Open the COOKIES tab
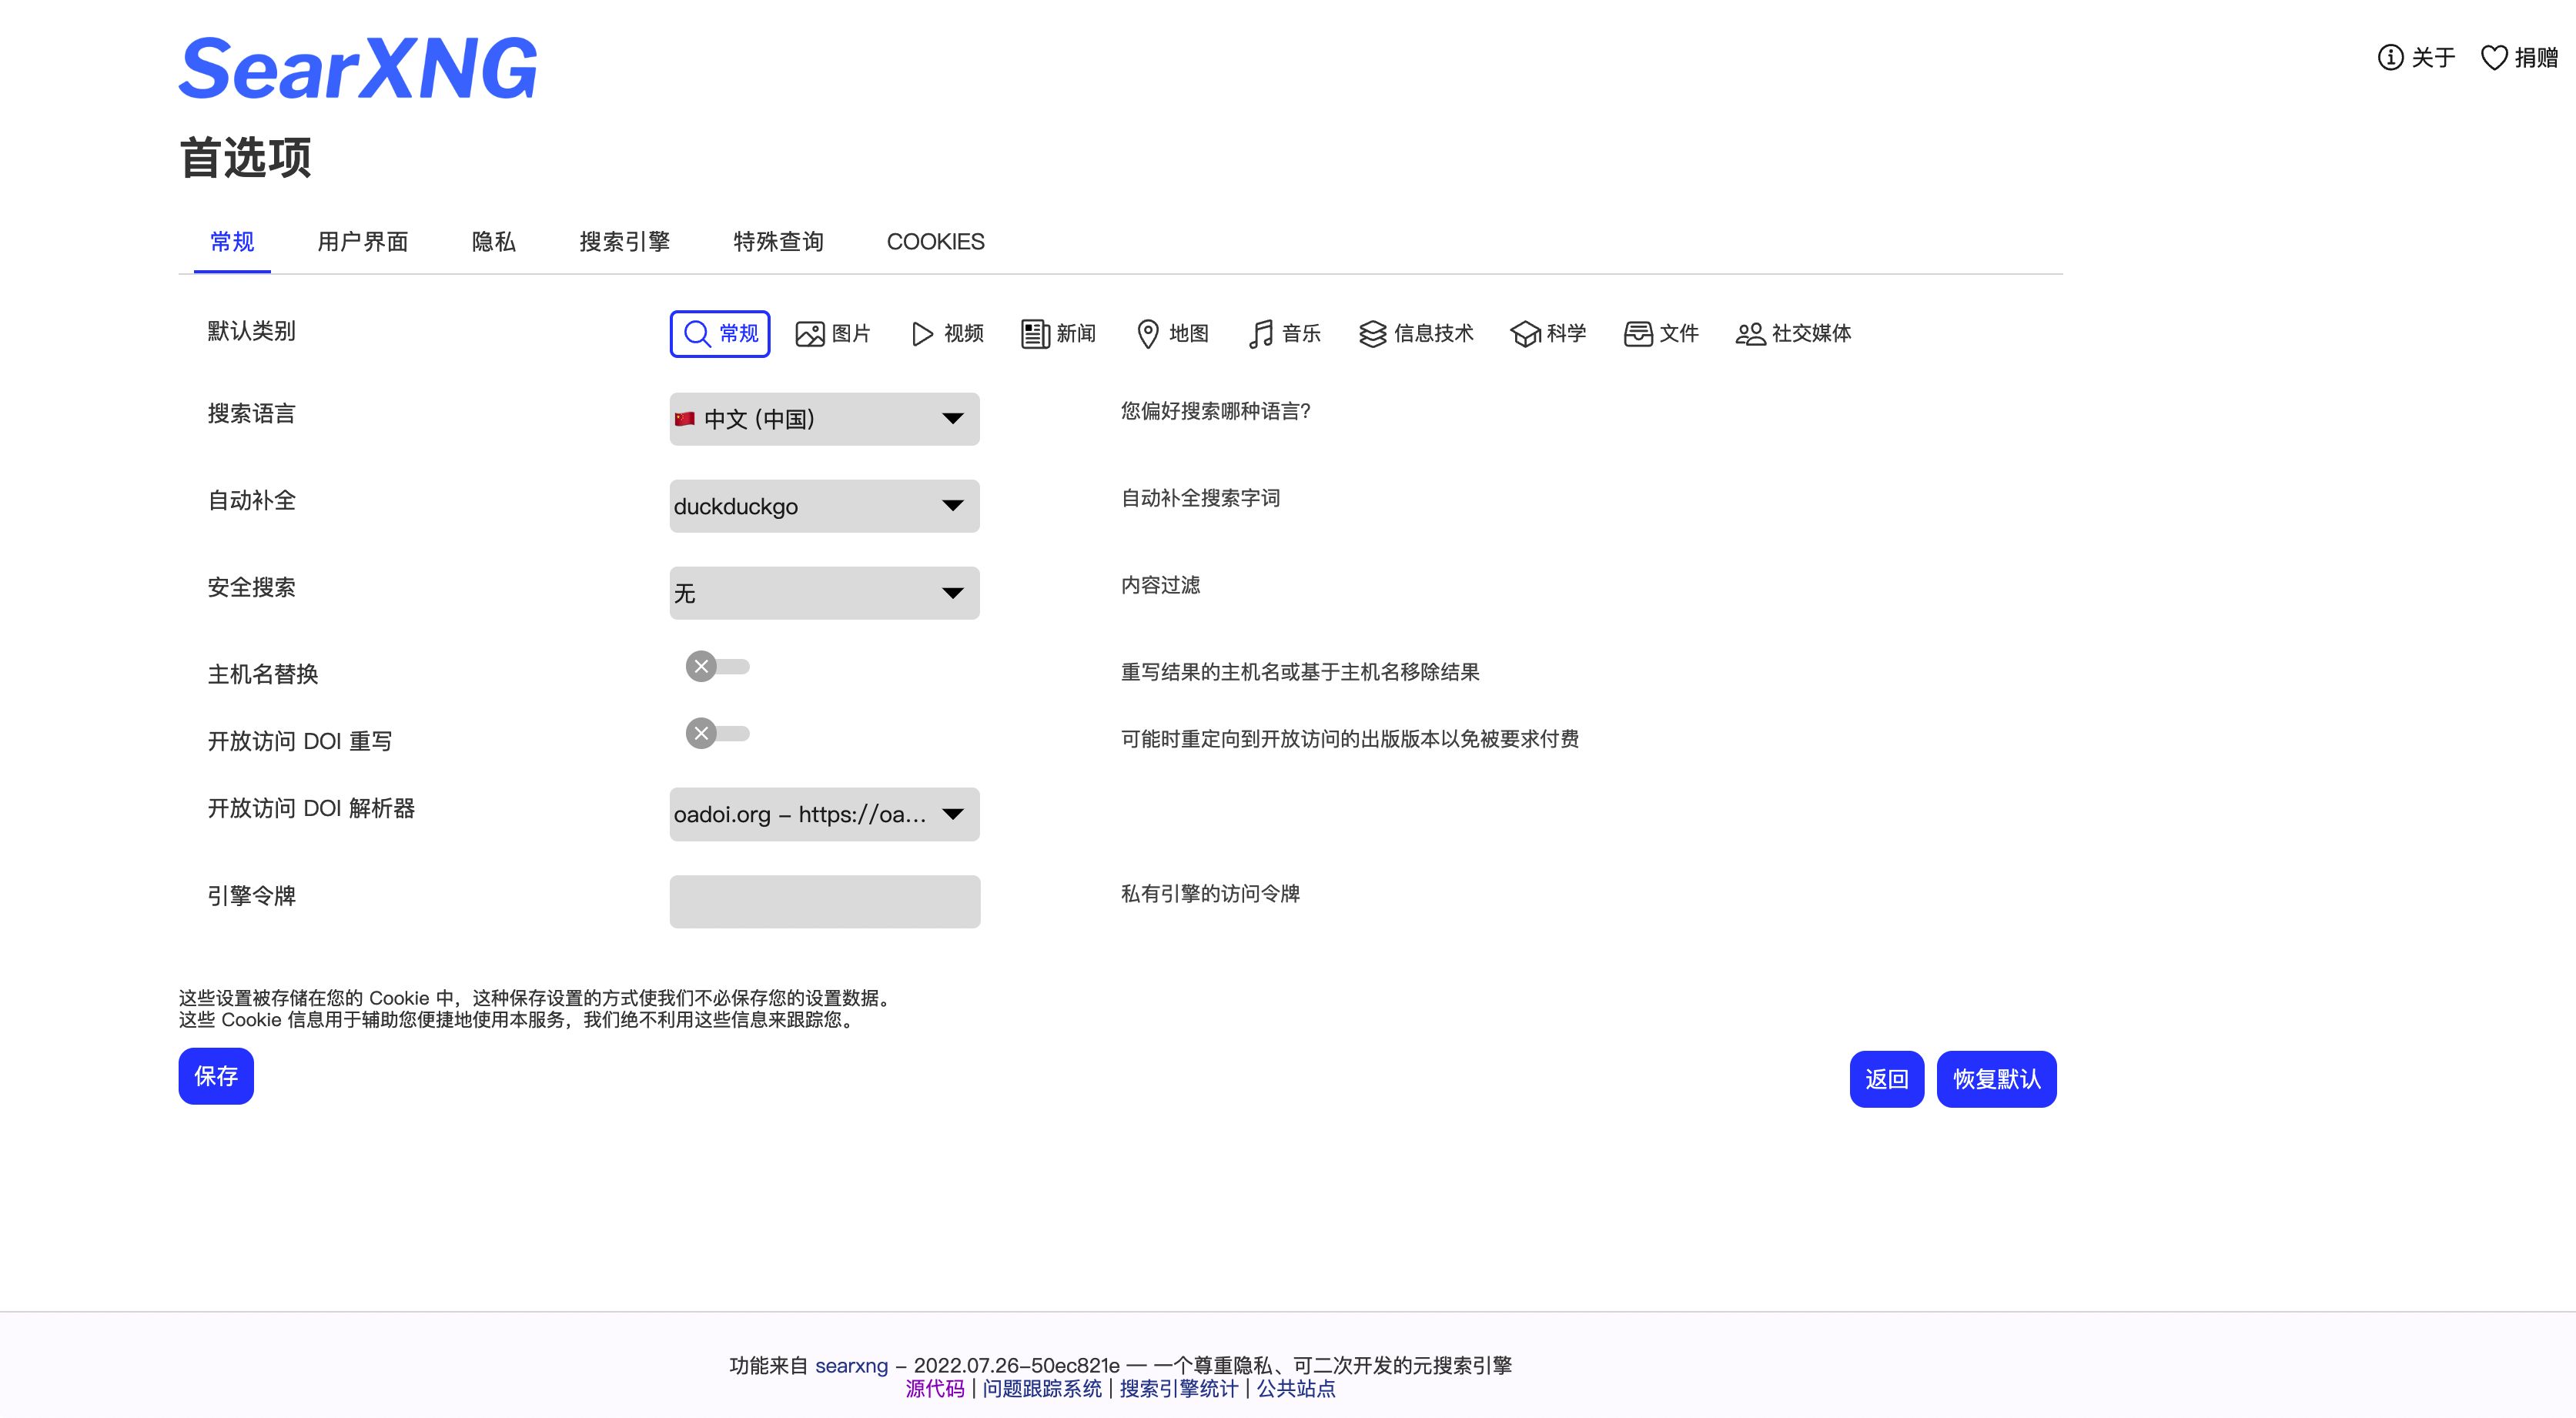The width and height of the screenshot is (2576, 1418). 935,242
